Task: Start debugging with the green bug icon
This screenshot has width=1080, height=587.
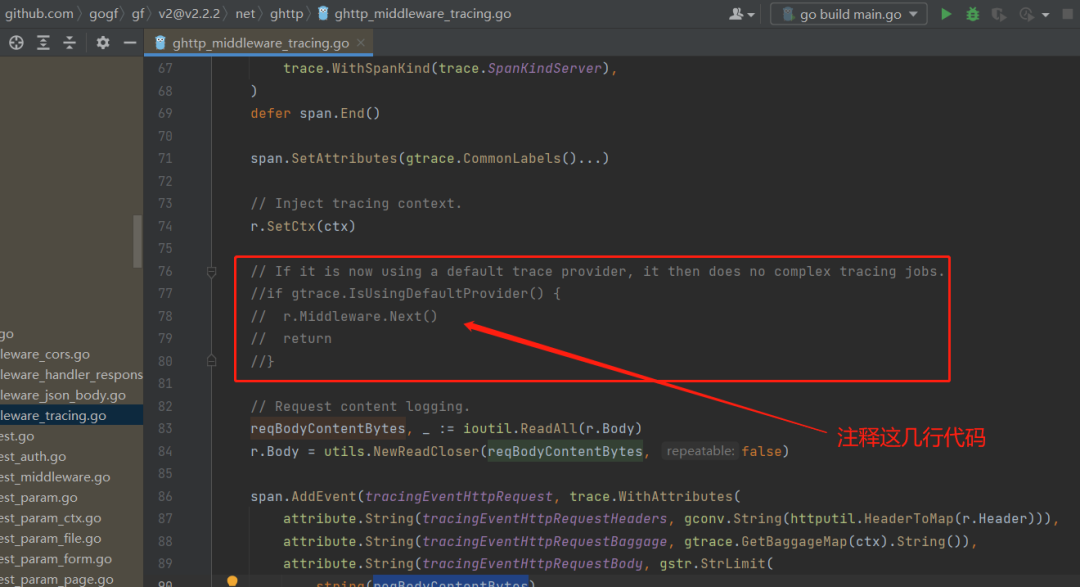Action: click(973, 14)
